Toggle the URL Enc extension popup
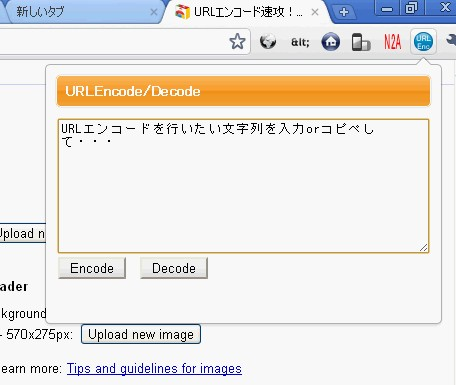Screen dimensions: 456x385 click(x=423, y=42)
